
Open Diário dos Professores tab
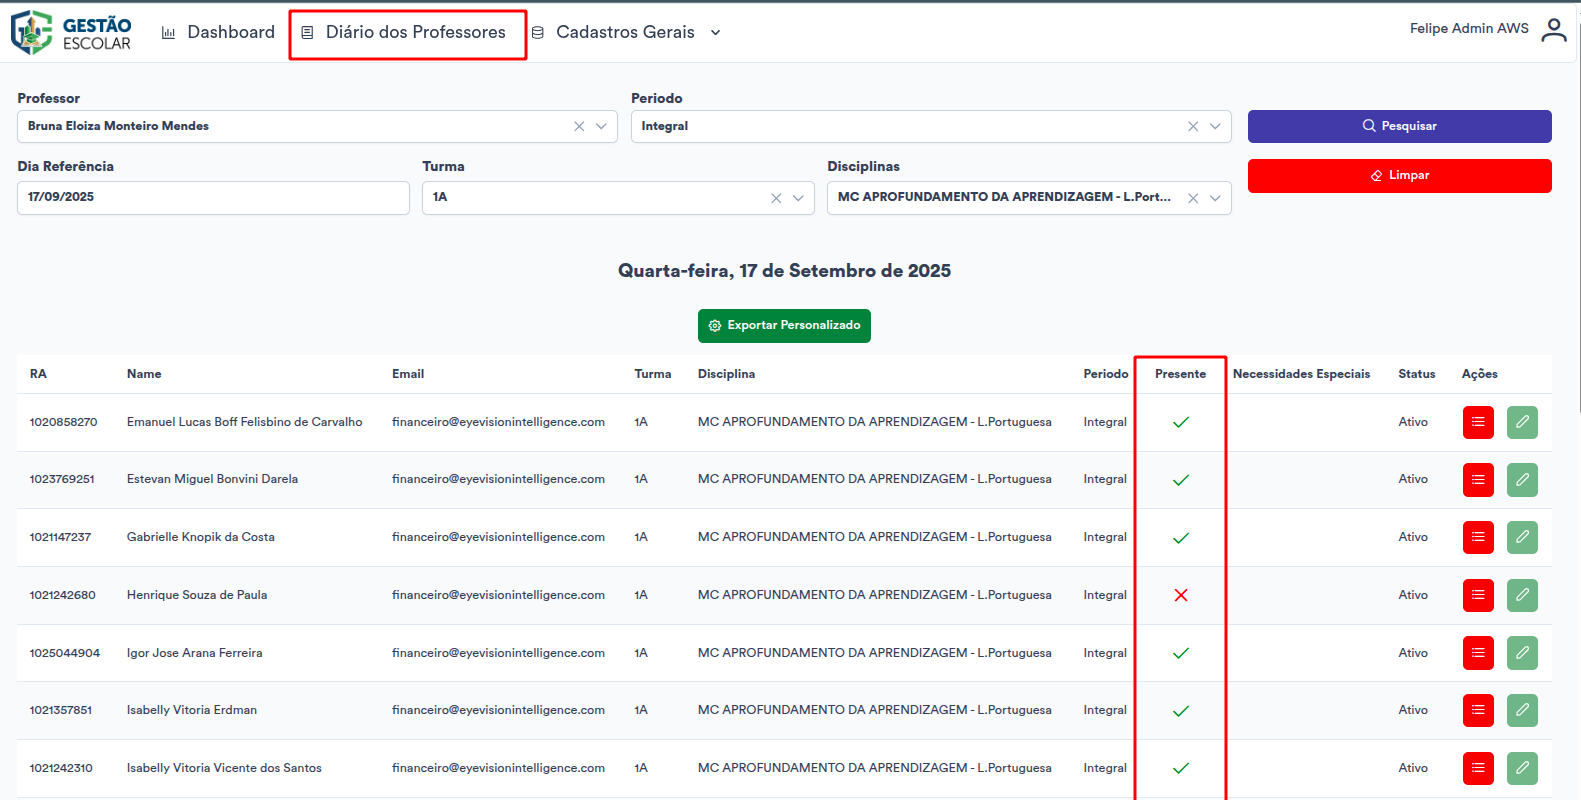(x=407, y=33)
